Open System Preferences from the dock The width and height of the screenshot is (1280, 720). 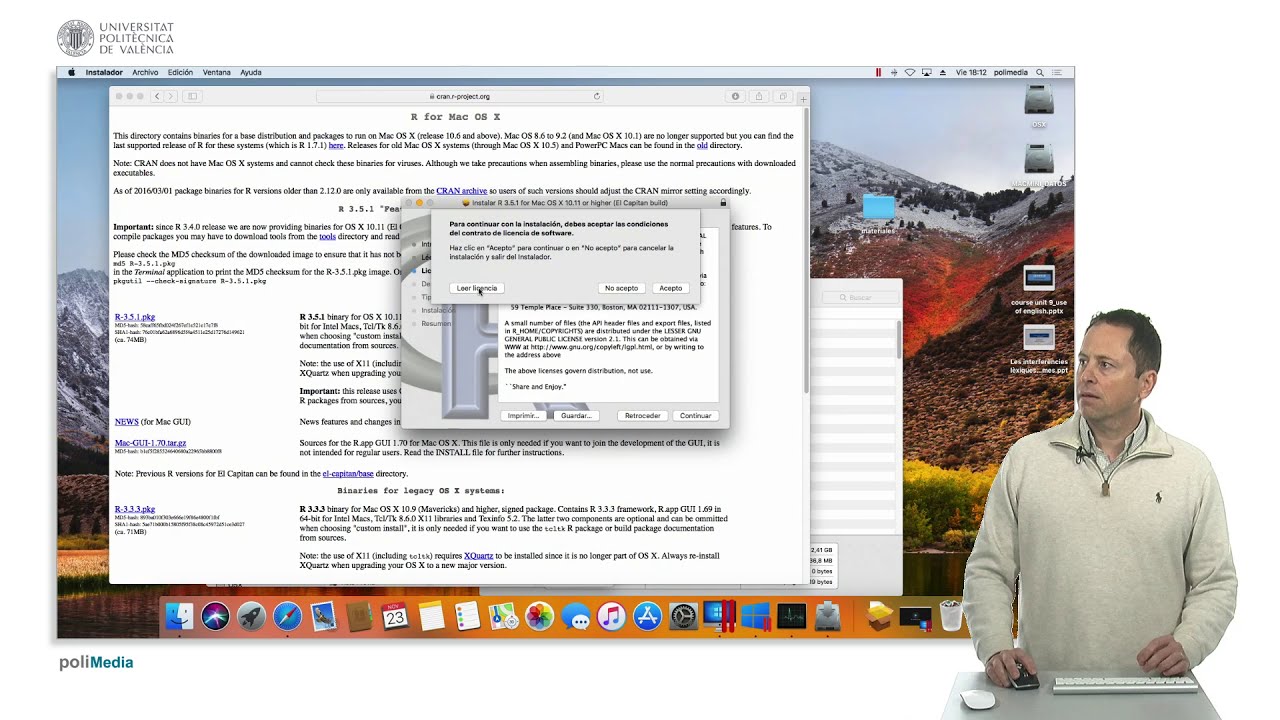tap(683, 616)
